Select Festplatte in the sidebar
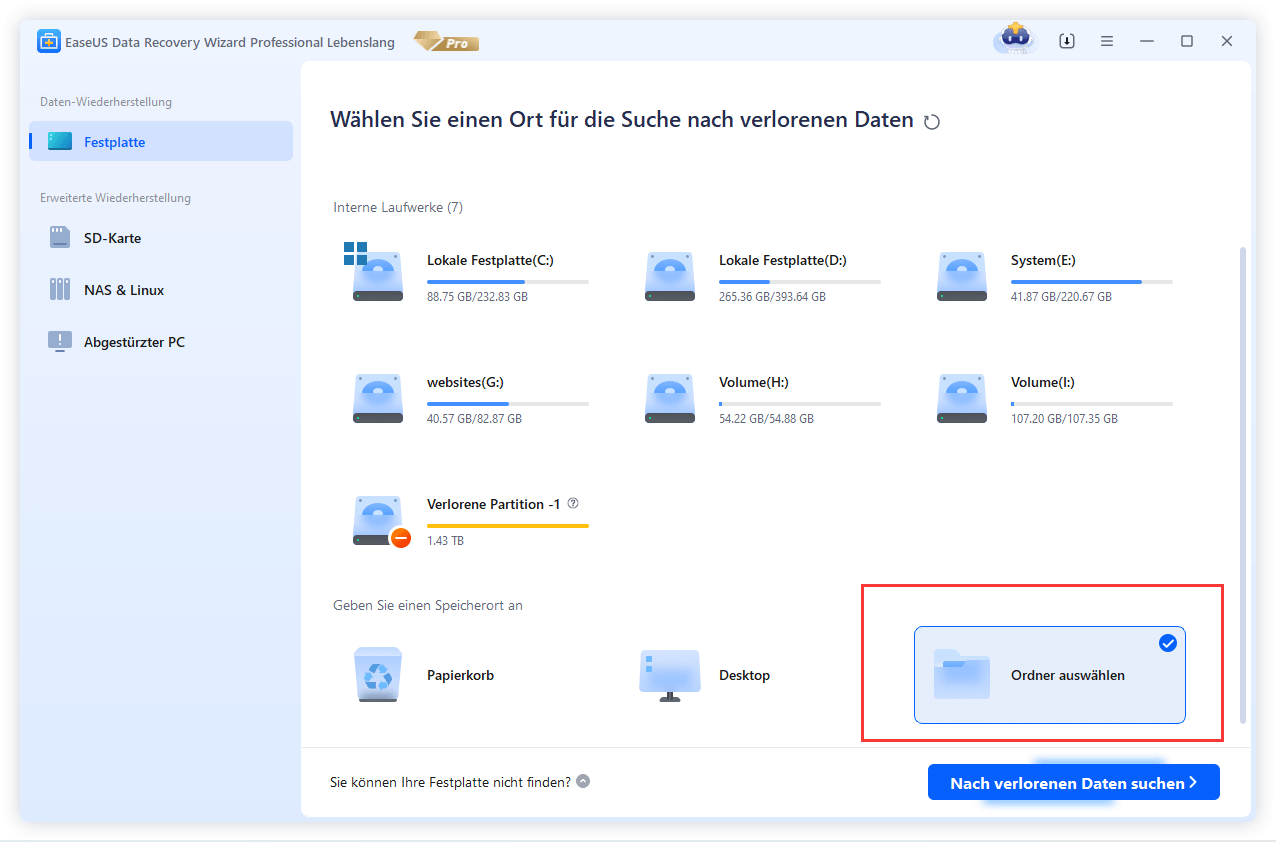Screen dimensions: 1276x842 pyautogui.click(x=161, y=142)
